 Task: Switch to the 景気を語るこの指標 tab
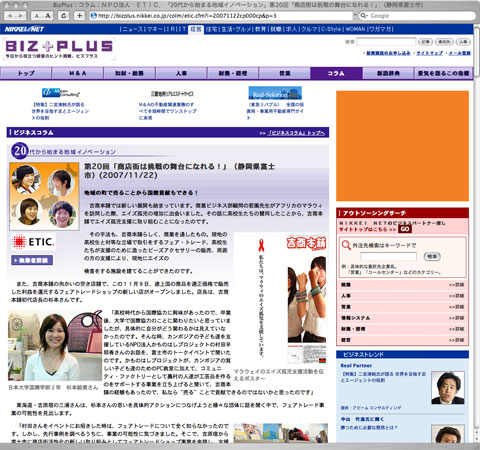[x=443, y=73]
